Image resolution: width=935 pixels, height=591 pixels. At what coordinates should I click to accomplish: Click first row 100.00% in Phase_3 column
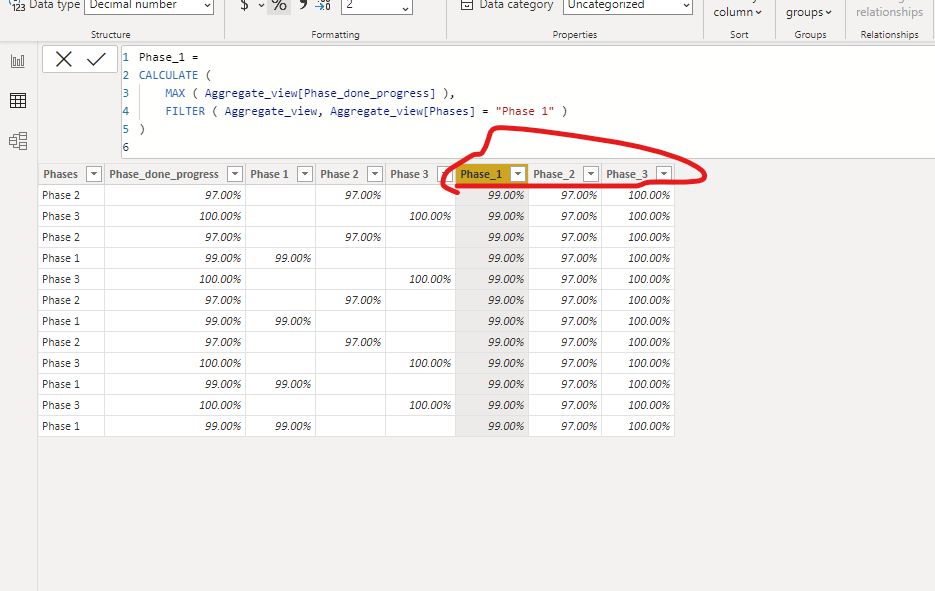[637, 195]
